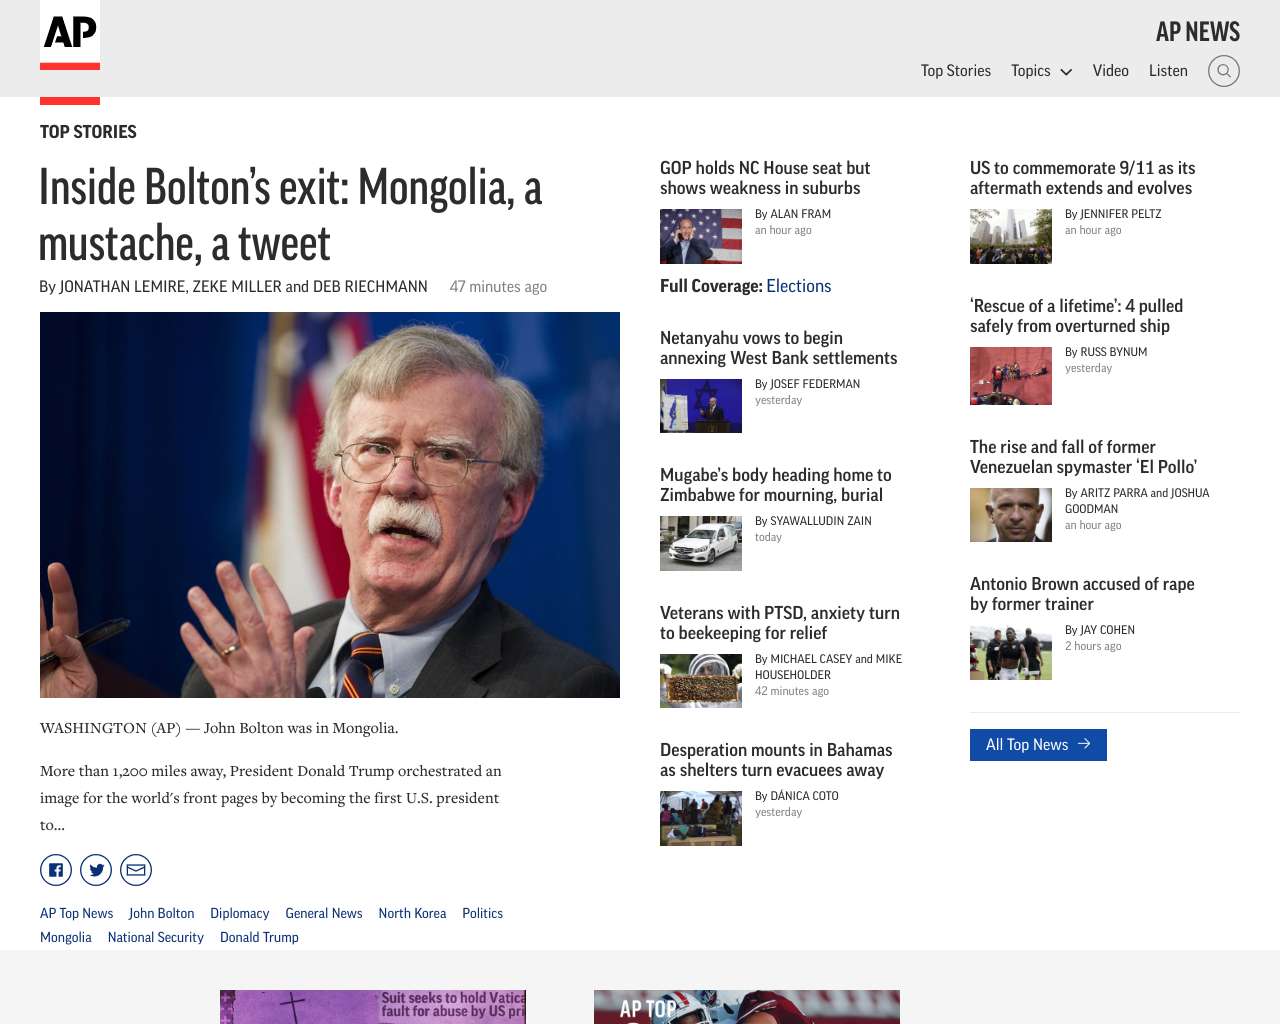The image size is (1280, 1024).
Task: Open the Diplomacy tag
Action: click(x=240, y=913)
